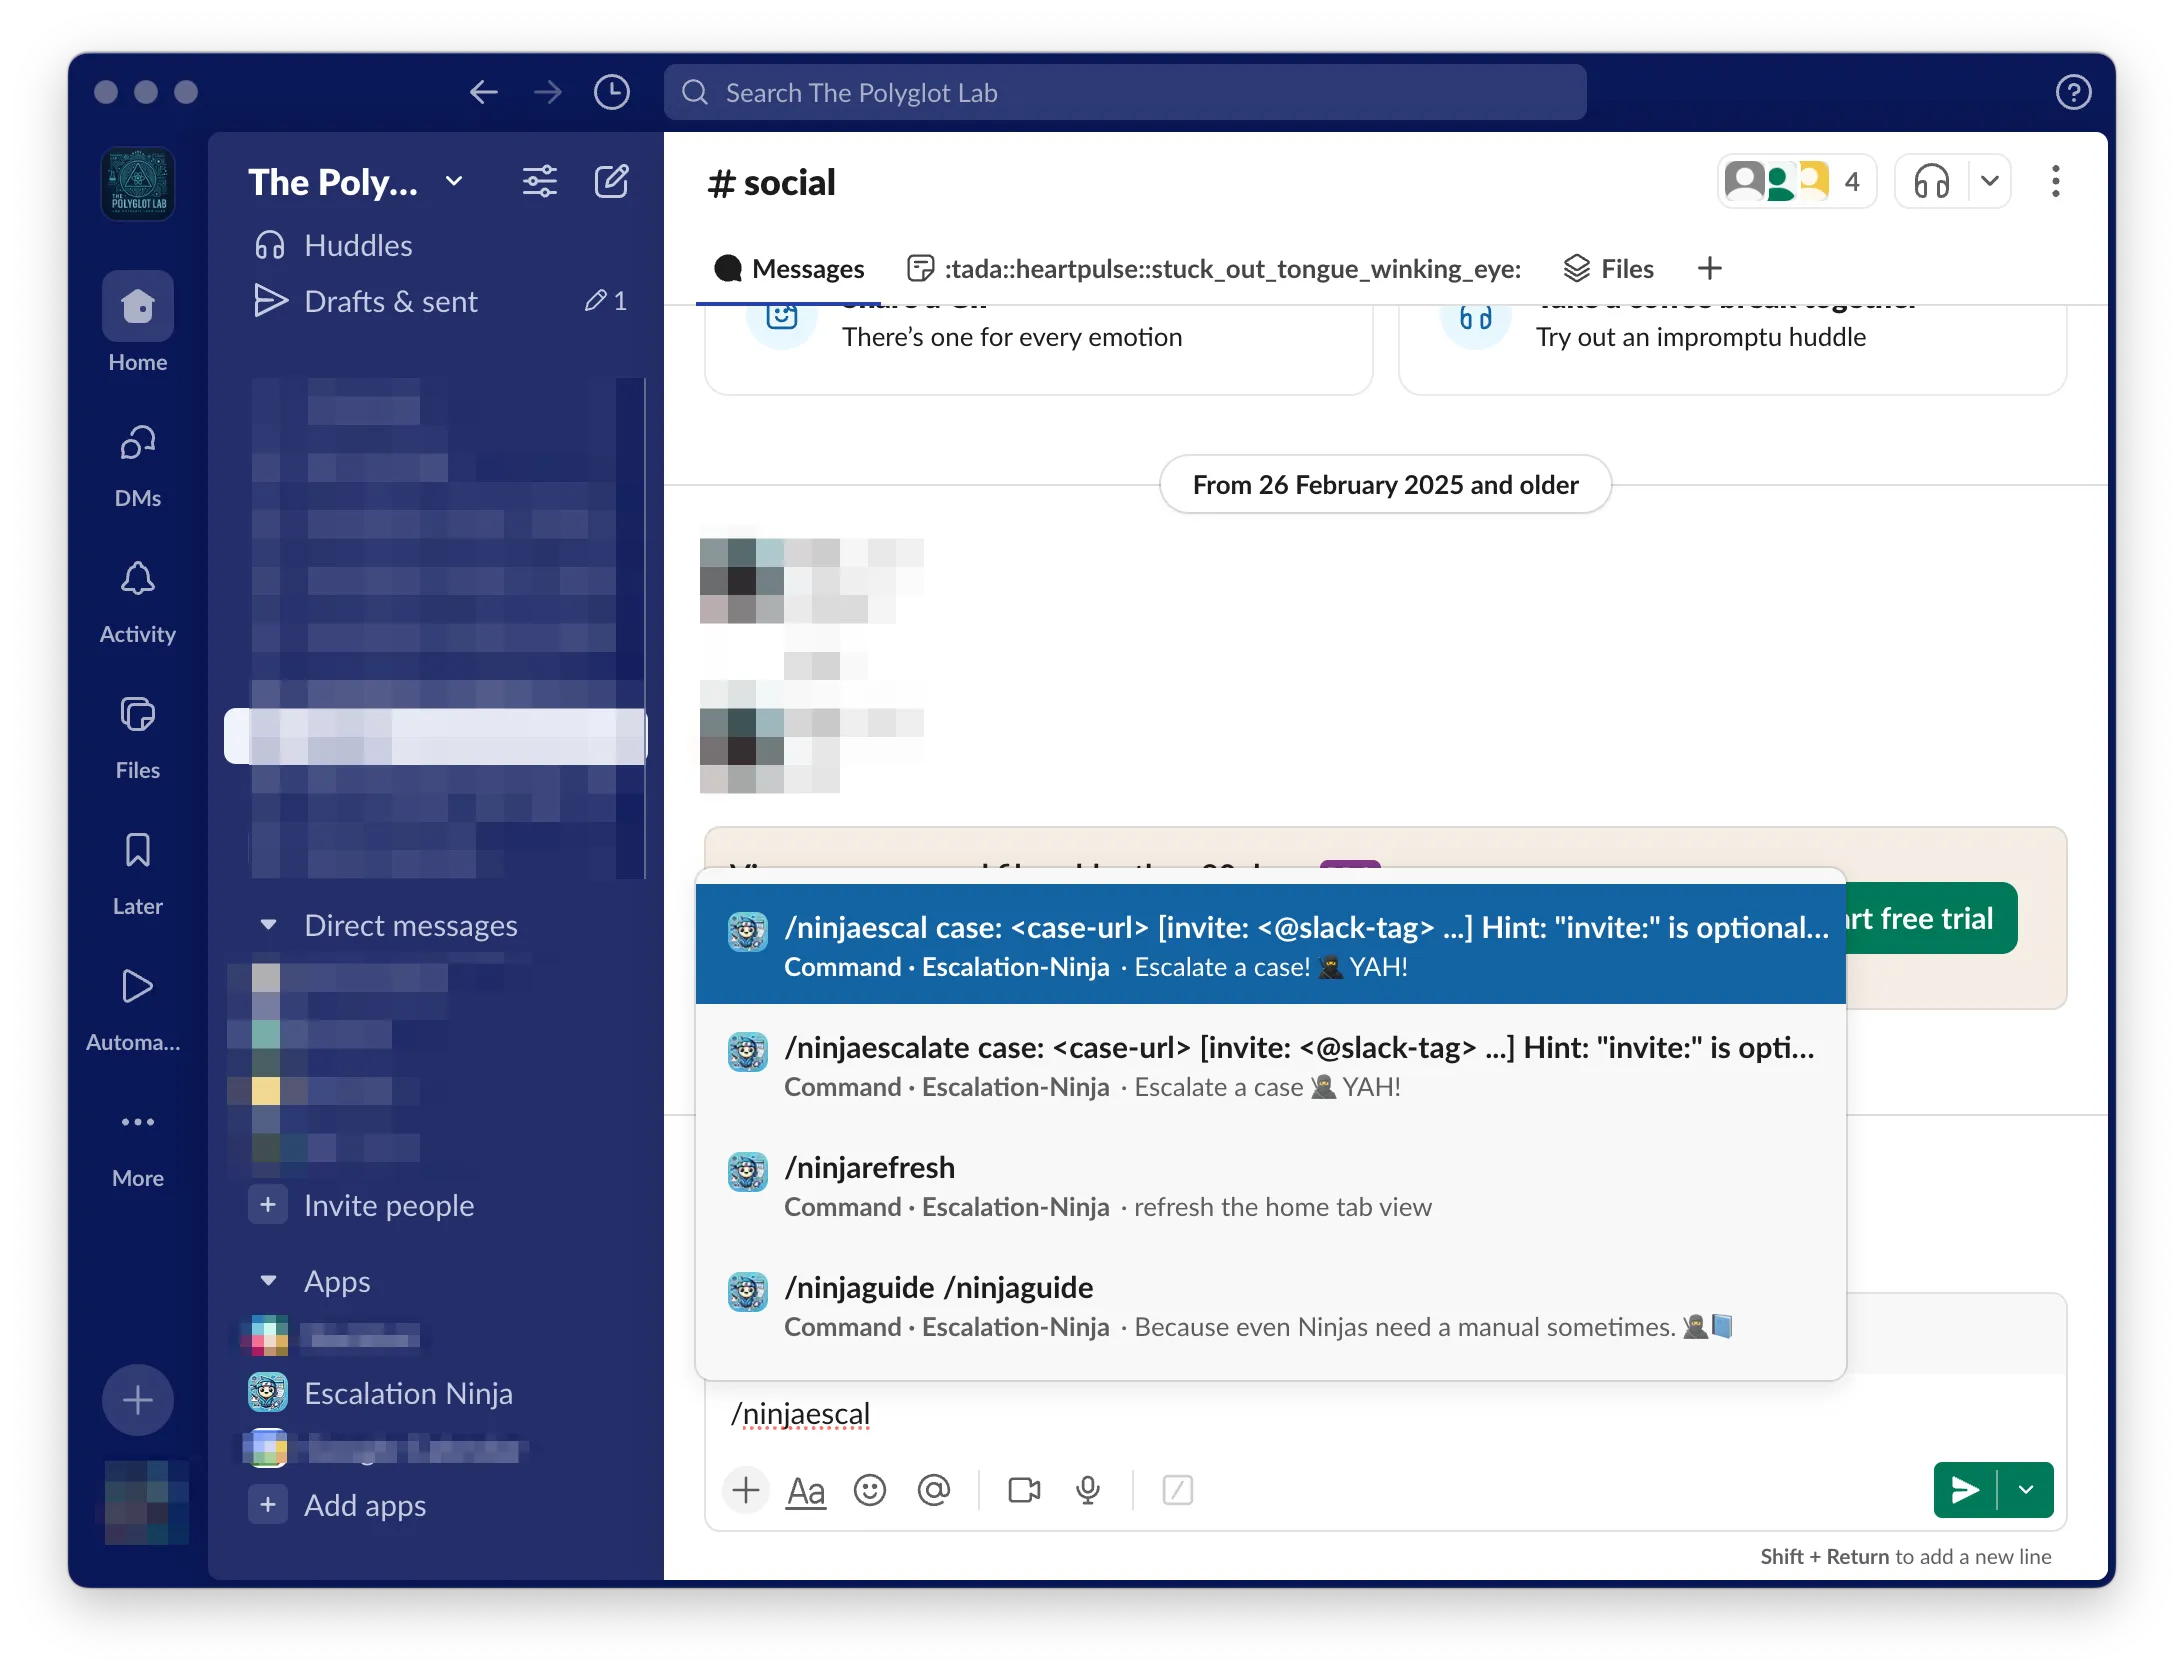Toggle text formatting with Aa button
Viewport: 2184px width, 1672px height.
pyautogui.click(x=806, y=1490)
